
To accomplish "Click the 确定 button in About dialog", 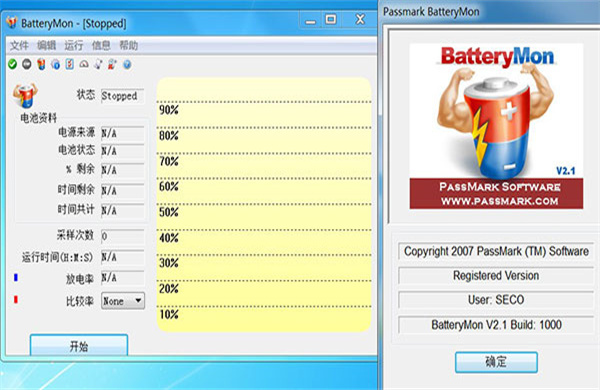I will coord(496,362).
